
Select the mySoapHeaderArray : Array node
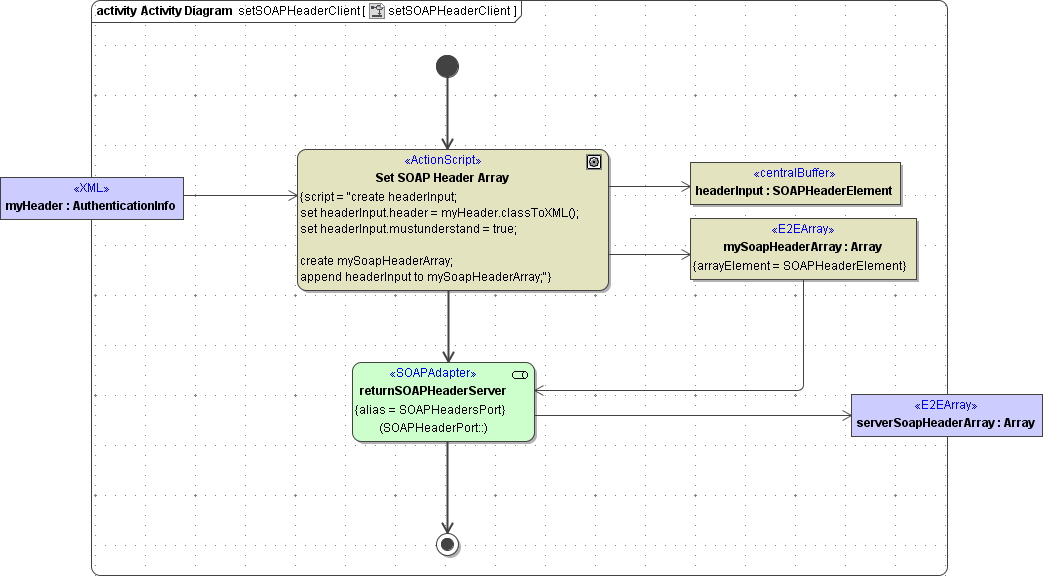[803, 245]
